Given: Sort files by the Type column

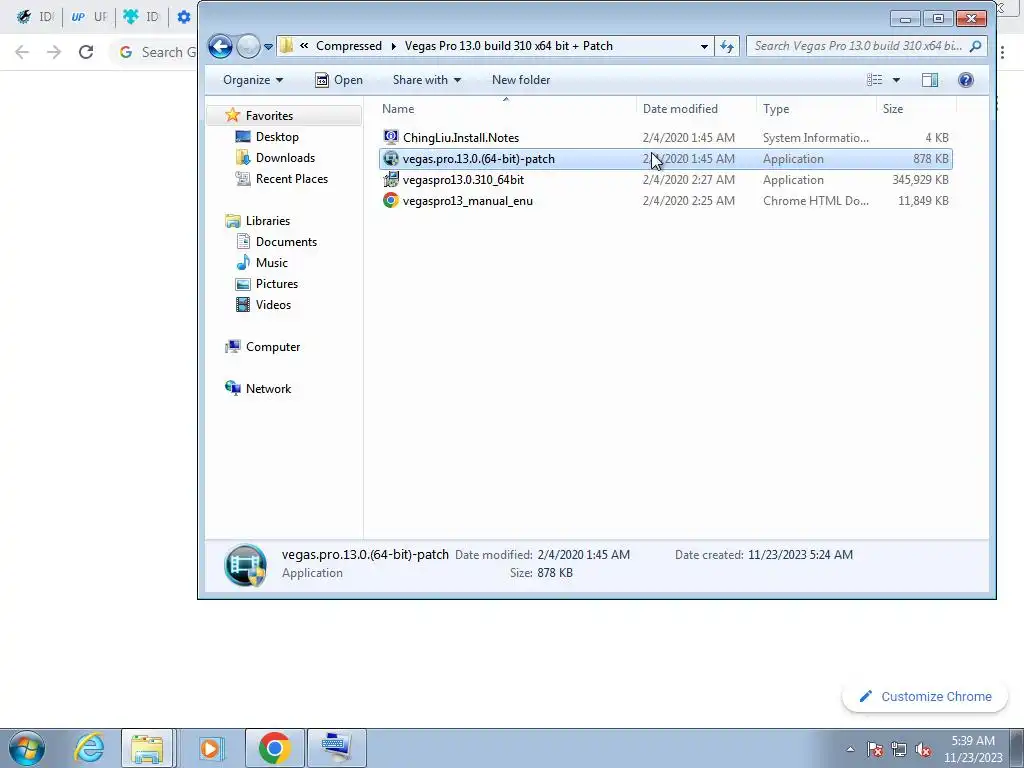Looking at the screenshot, I should 816,108.
